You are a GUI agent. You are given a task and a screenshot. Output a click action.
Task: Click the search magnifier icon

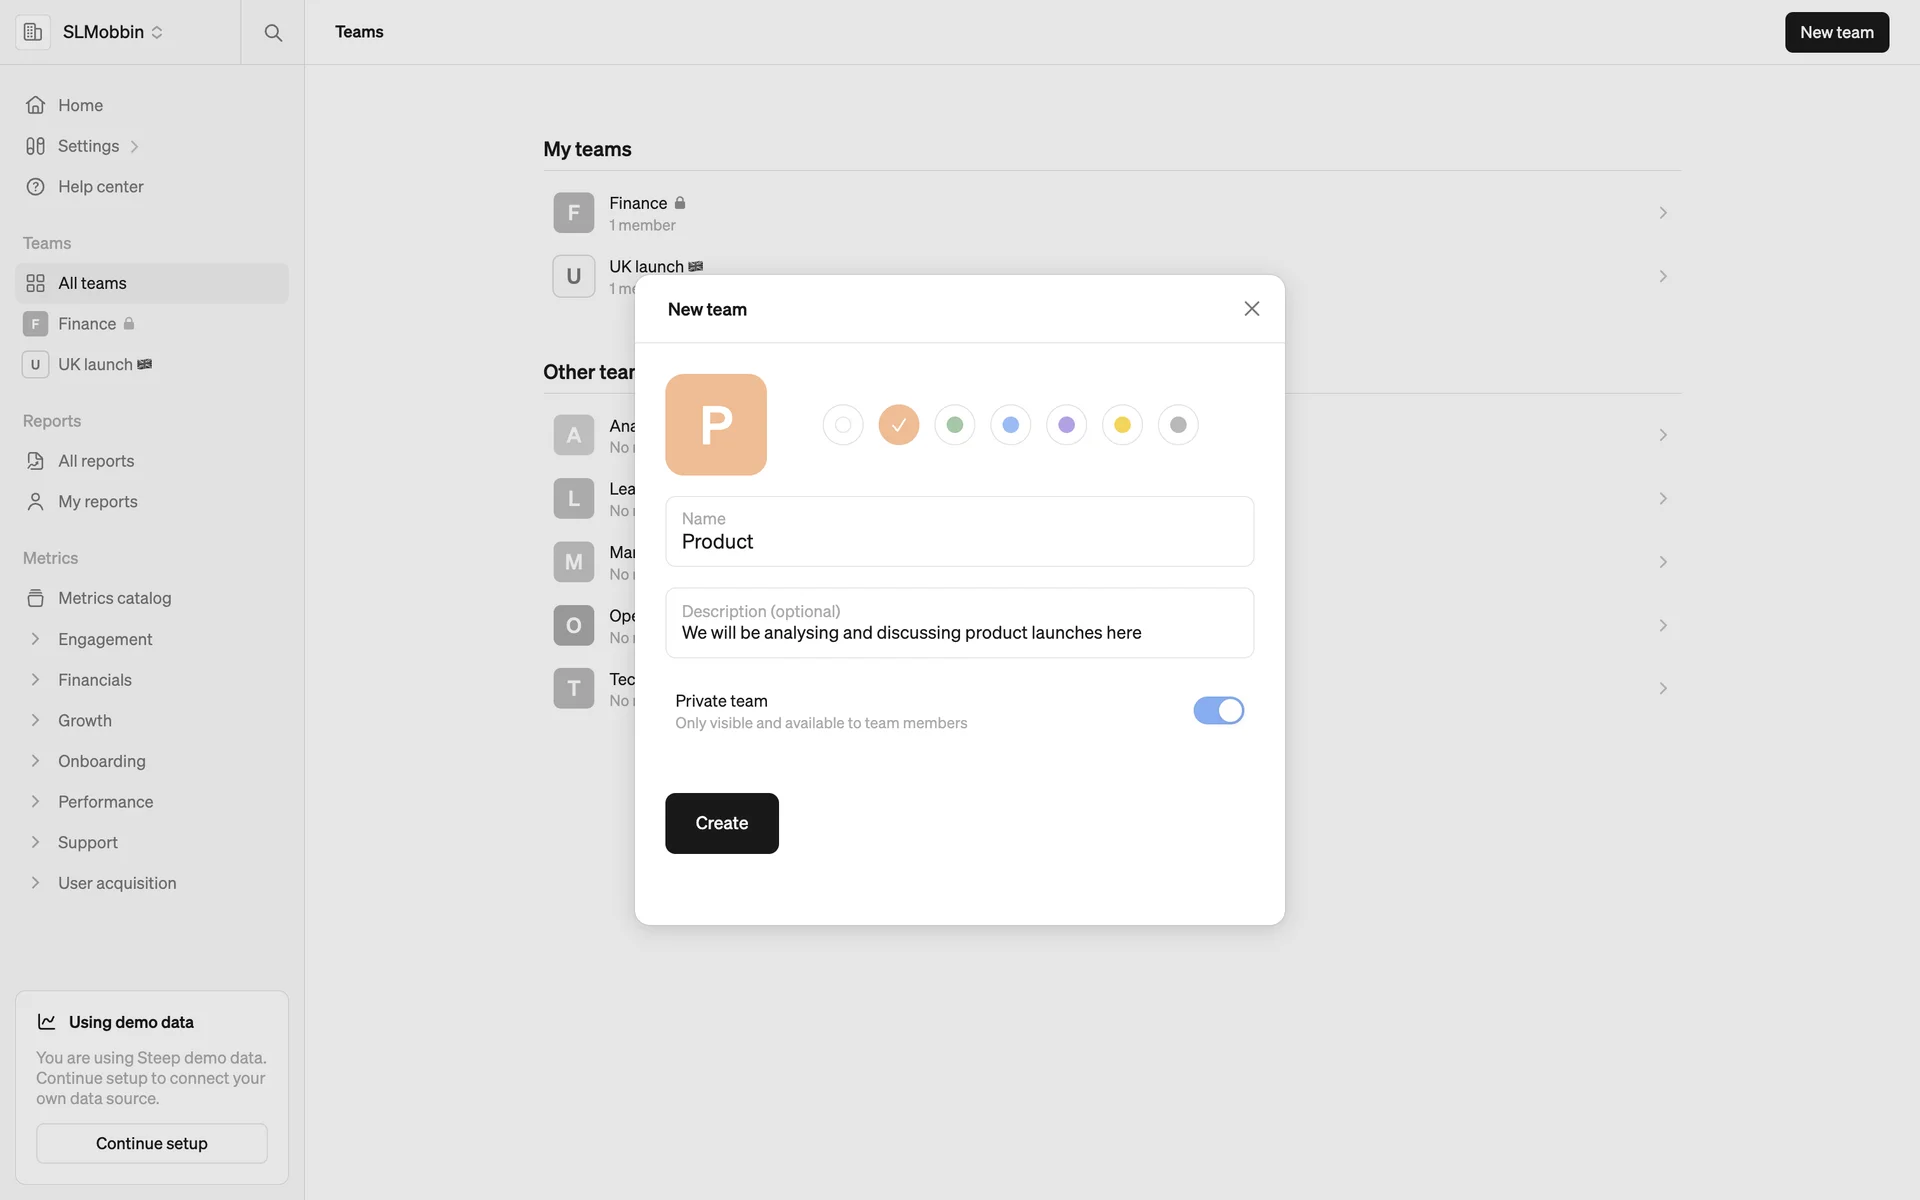point(272,32)
